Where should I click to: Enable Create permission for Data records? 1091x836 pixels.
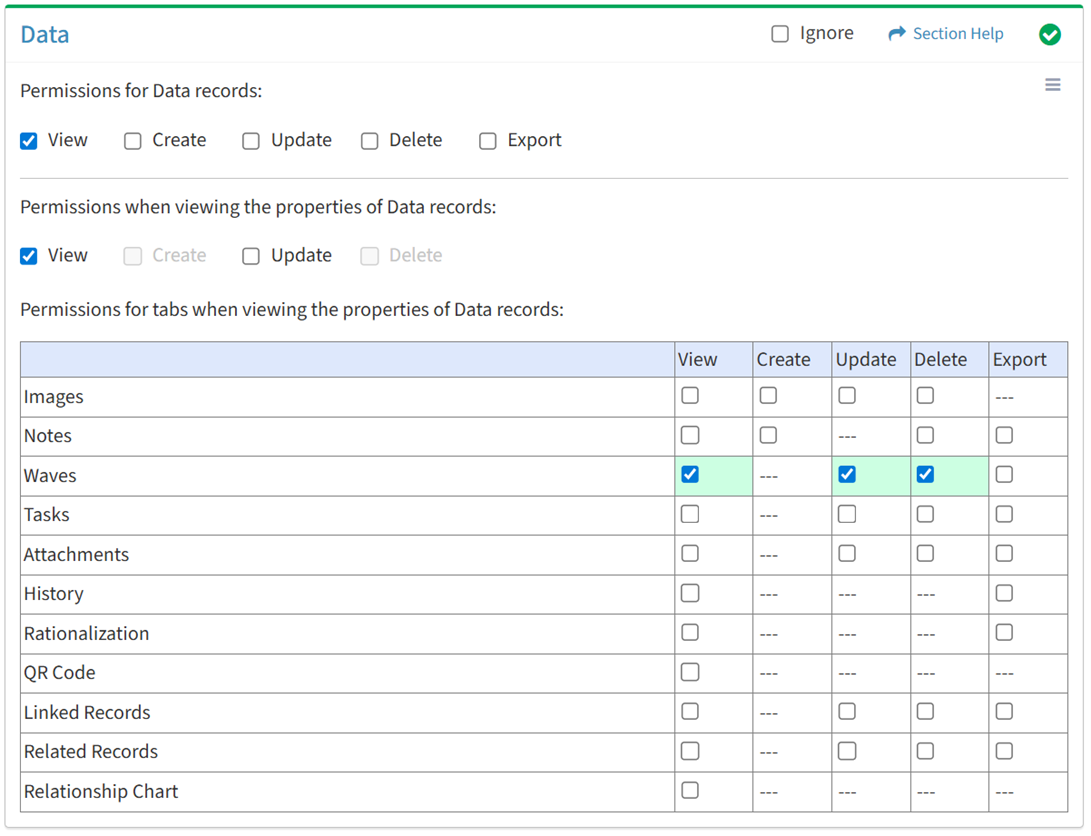tap(133, 141)
